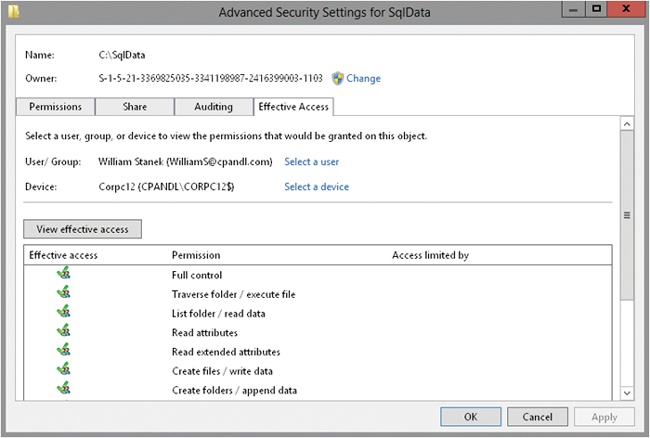Click the allowed icon for Read attributes

click(x=63, y=331)
